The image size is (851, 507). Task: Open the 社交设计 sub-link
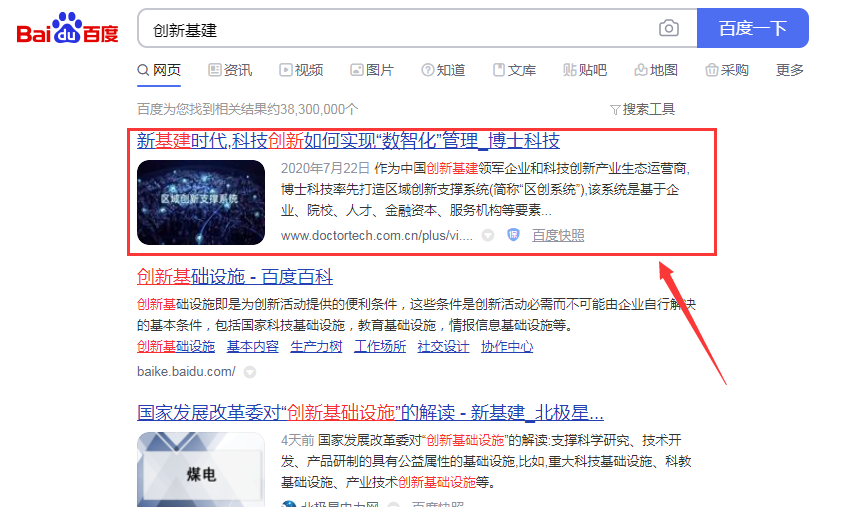point(443,346)
